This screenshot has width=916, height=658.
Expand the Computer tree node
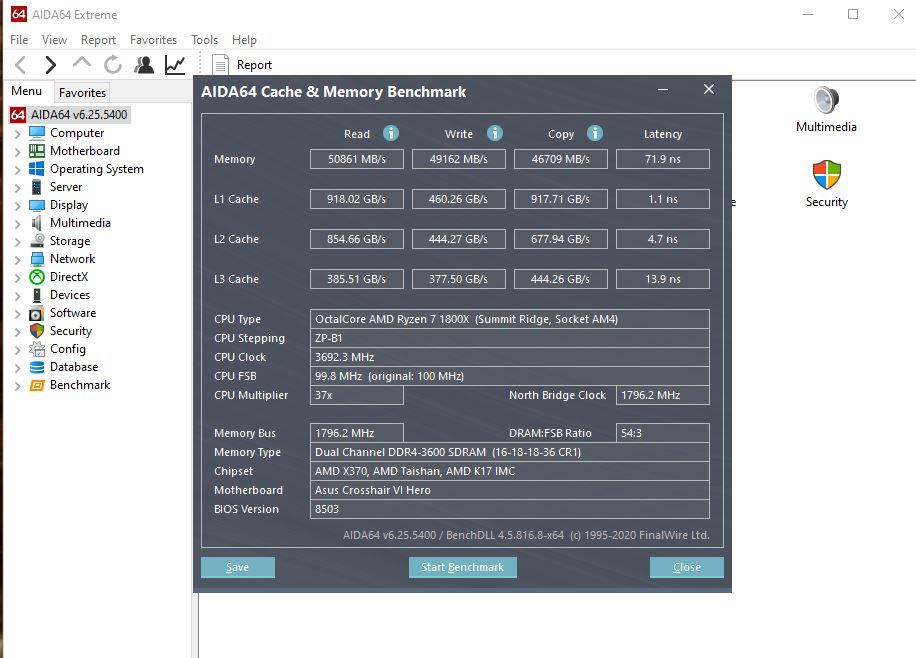point(18,134)
